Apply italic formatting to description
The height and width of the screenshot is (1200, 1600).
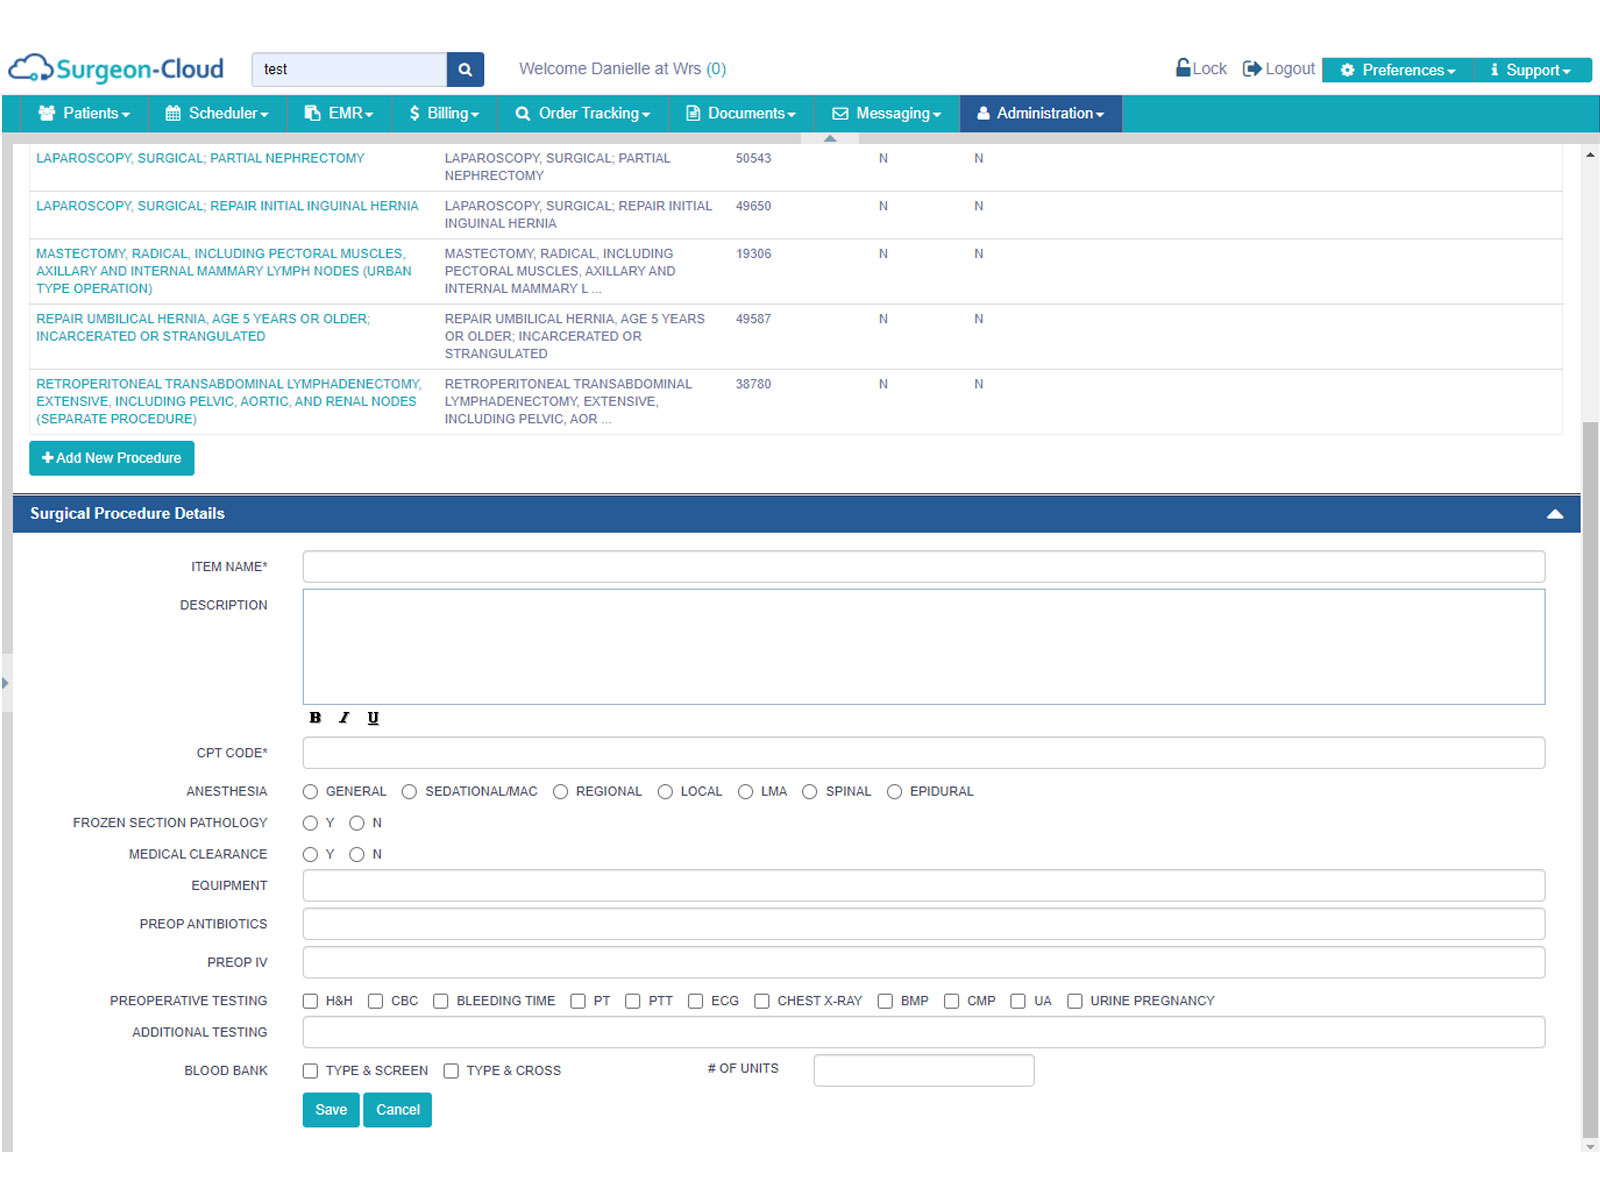tap(344, 717)
